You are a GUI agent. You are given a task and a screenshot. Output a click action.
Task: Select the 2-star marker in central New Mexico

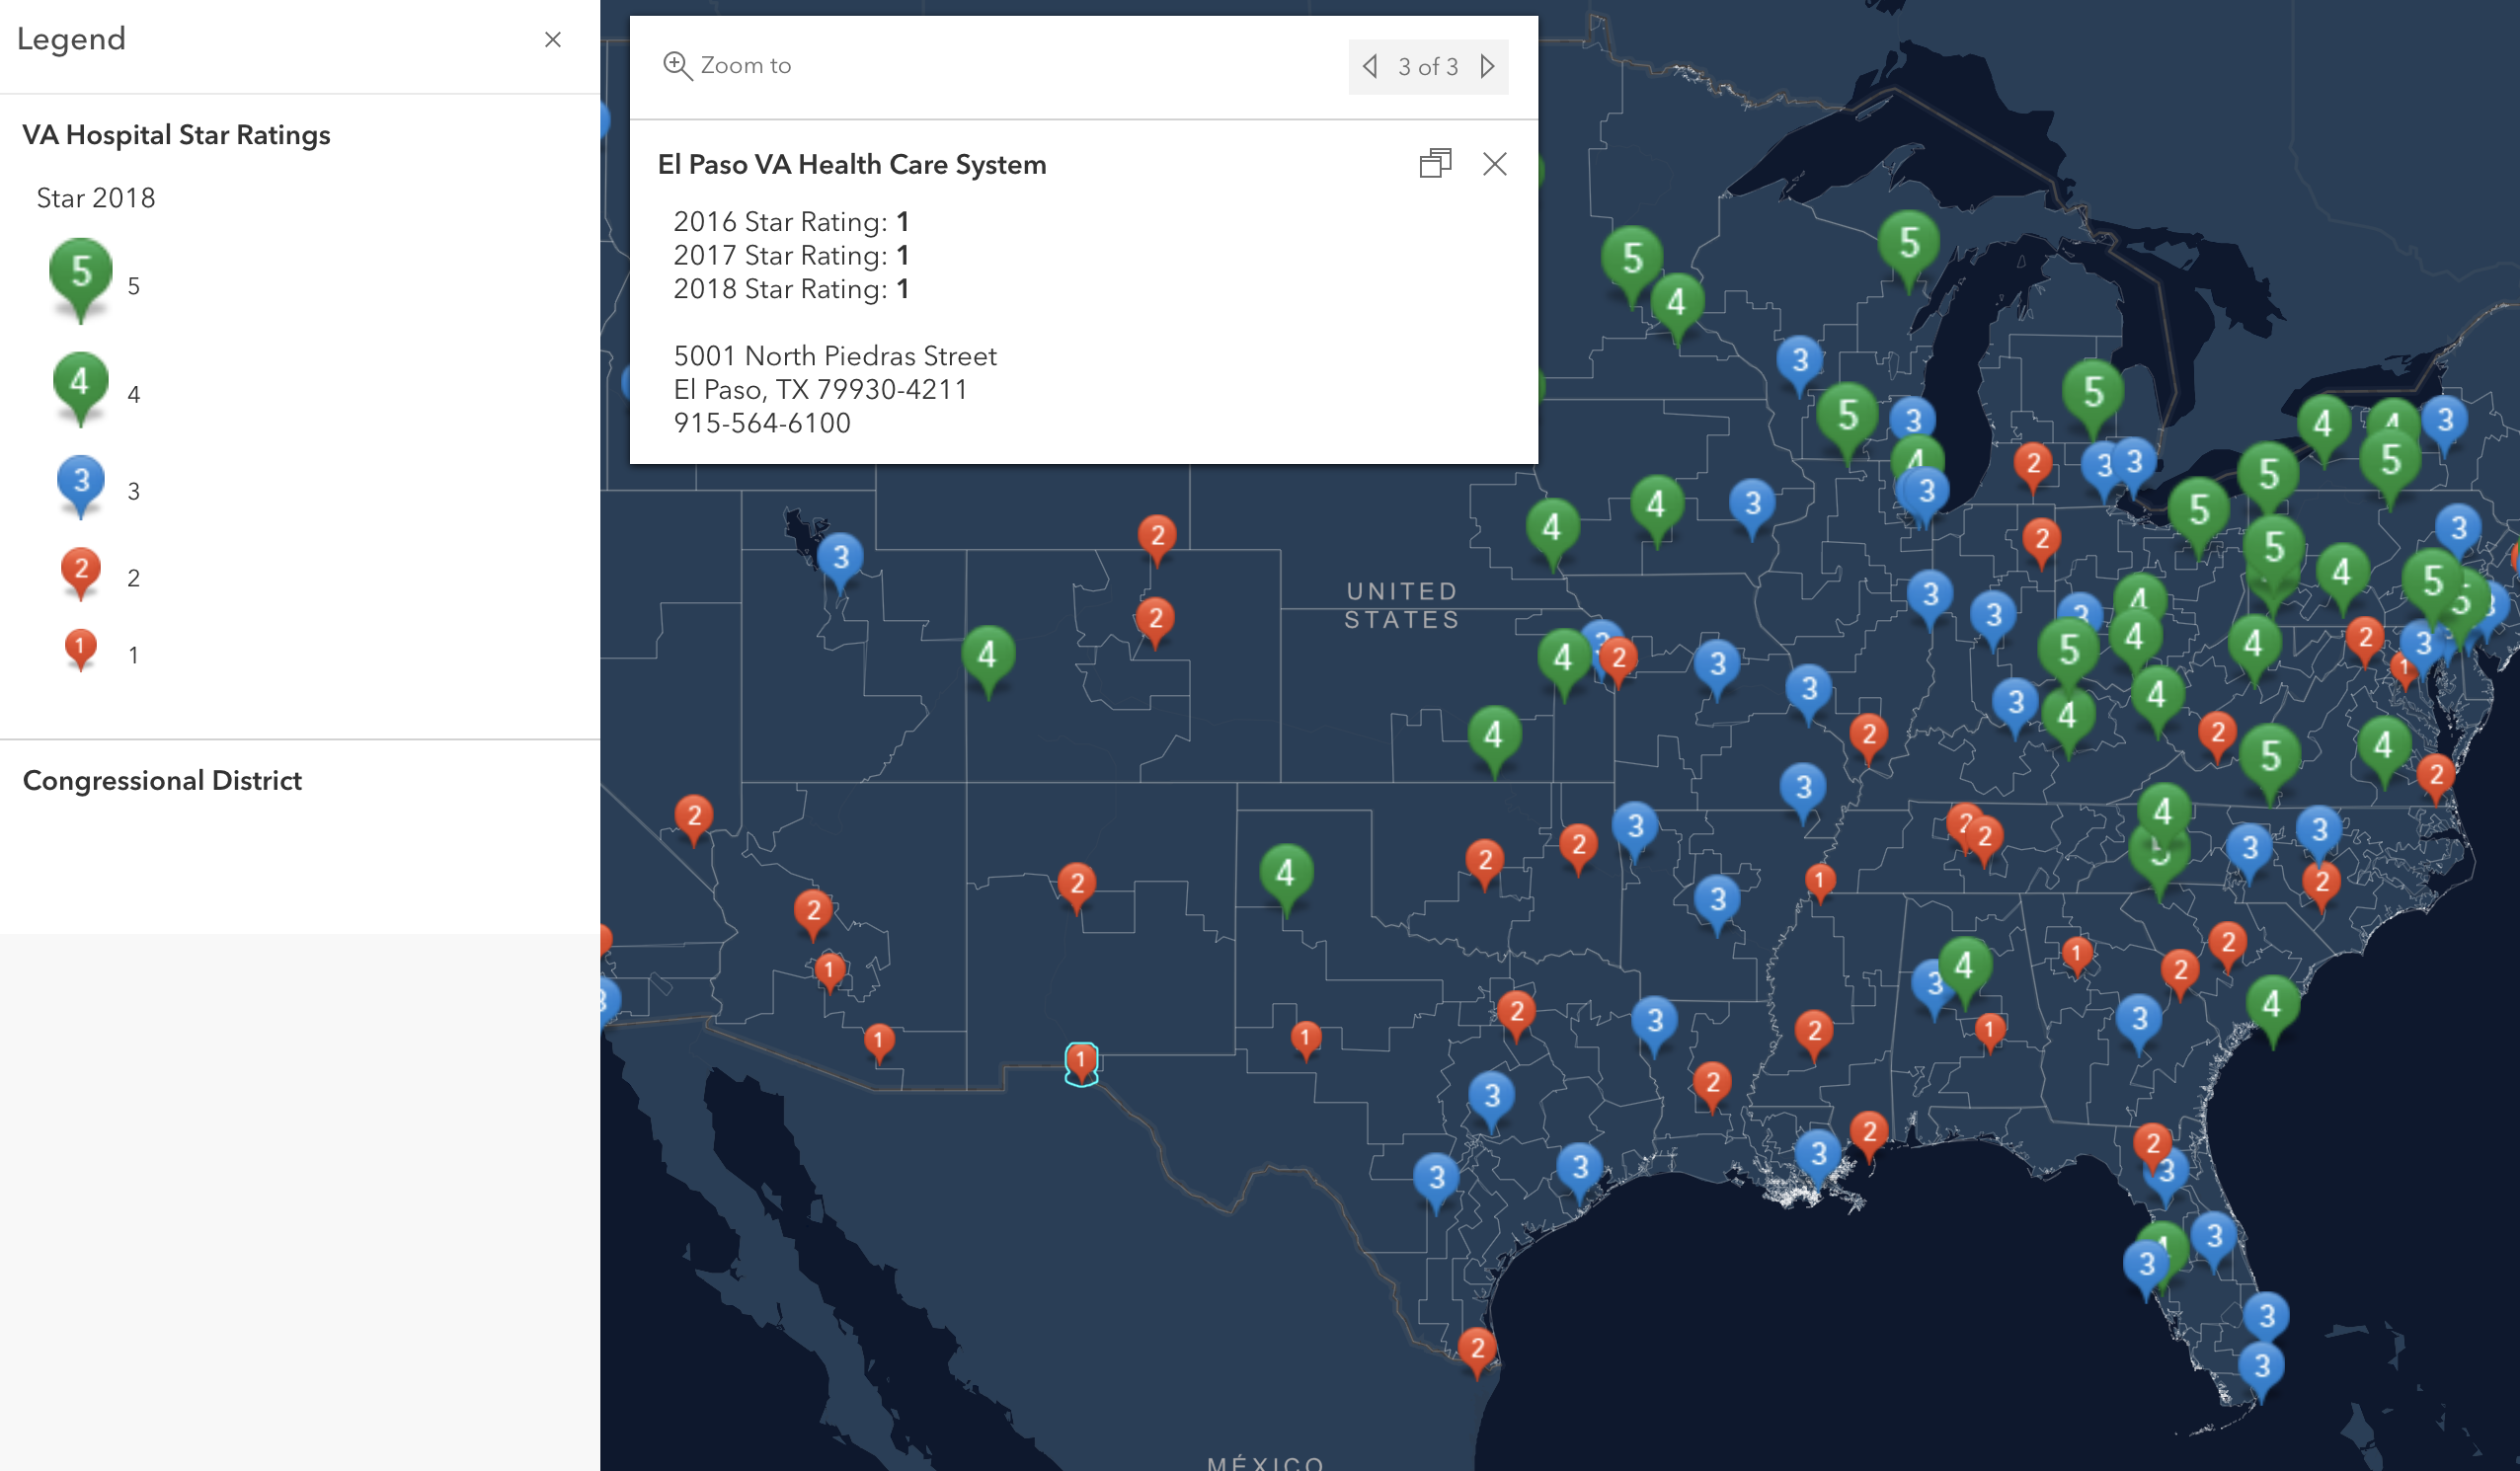click(x=1077, y=887)
